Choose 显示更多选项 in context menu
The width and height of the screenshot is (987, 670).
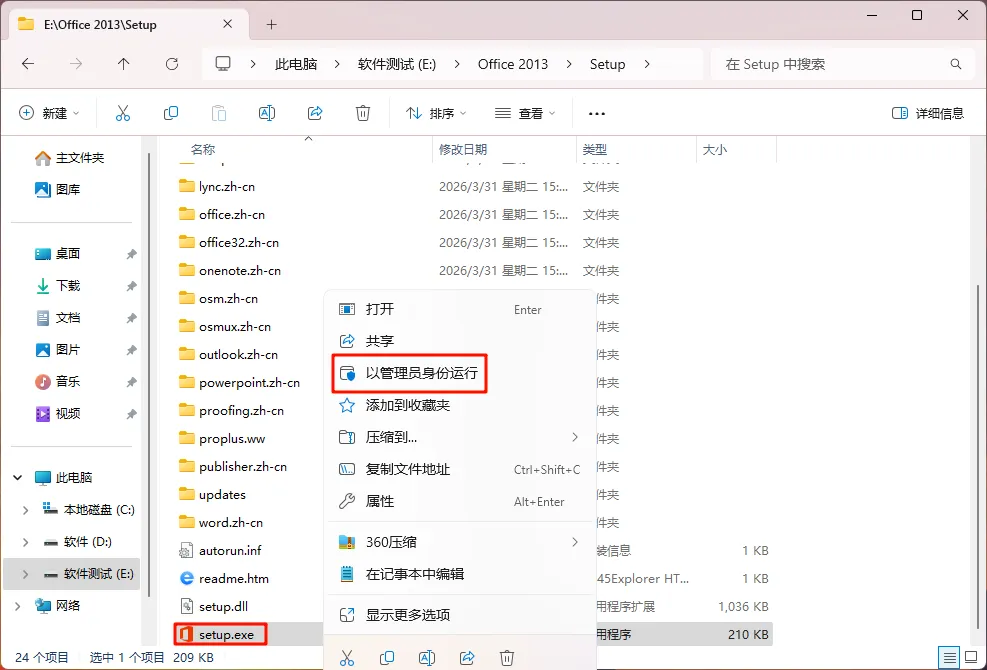[x=460, y=615]
